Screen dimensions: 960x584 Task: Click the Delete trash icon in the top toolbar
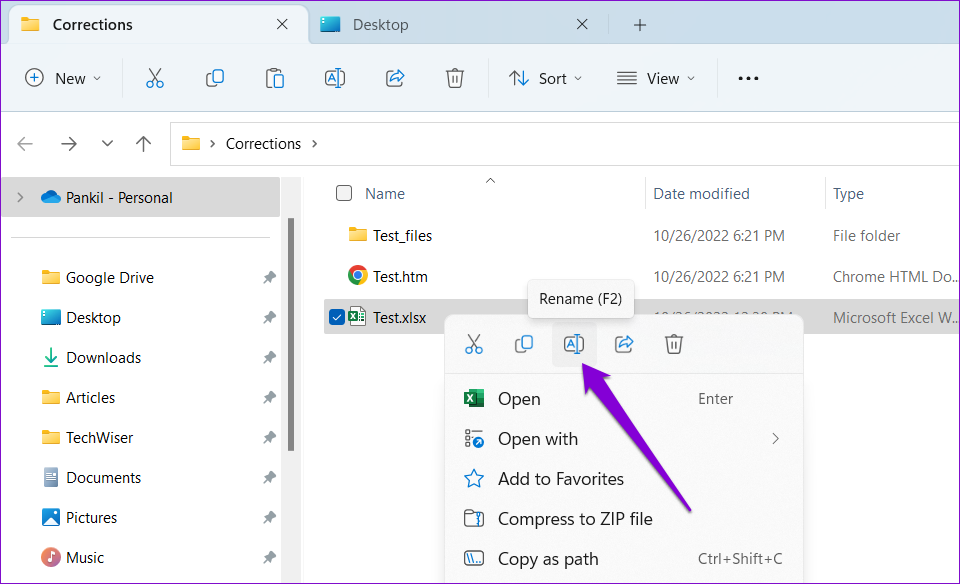coord(455,78)
